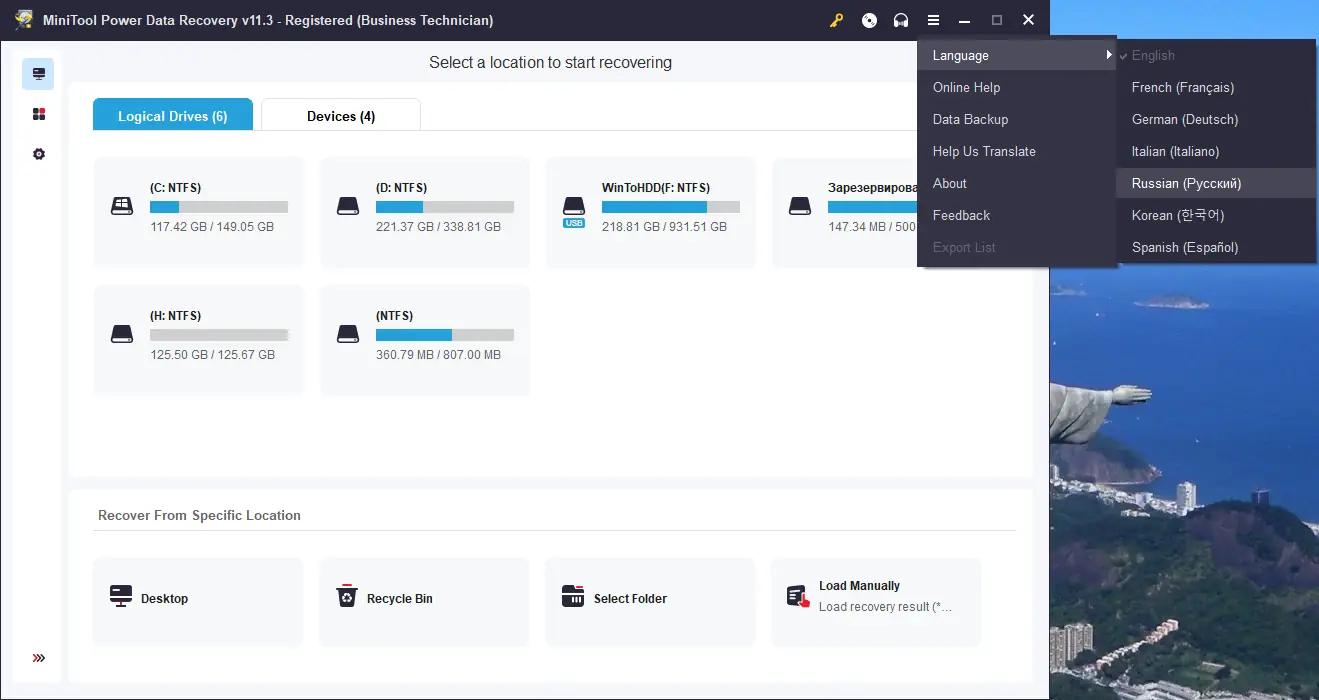Click the unnamed NTFS drive usage bar

(445, 335)
